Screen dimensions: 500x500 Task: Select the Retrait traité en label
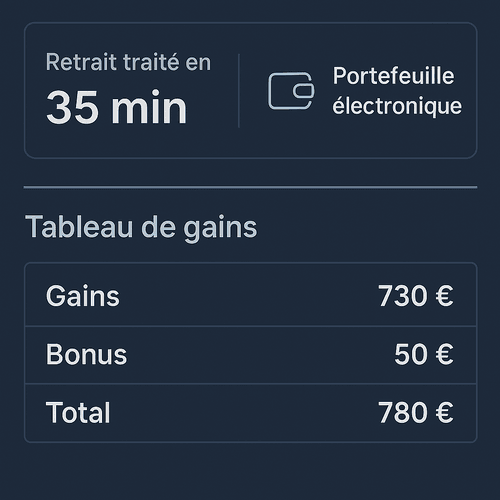pos(128,62)
